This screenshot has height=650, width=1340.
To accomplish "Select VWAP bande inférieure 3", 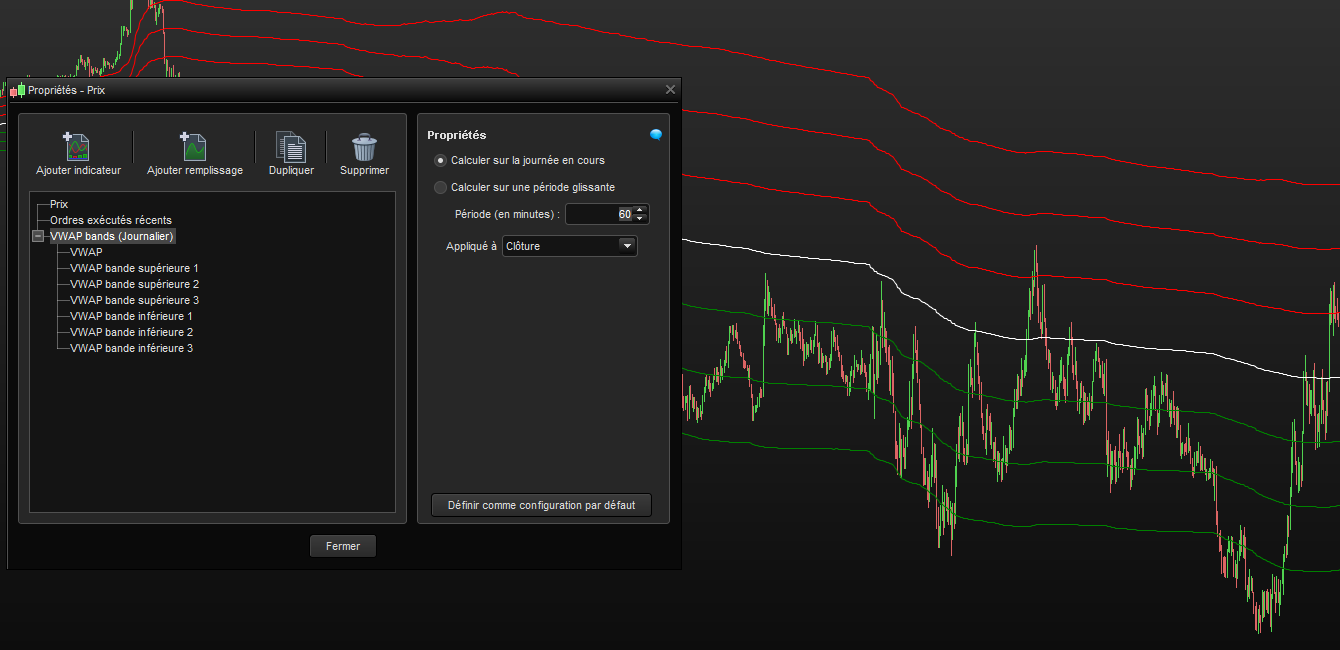I will (x=132, y=348).
